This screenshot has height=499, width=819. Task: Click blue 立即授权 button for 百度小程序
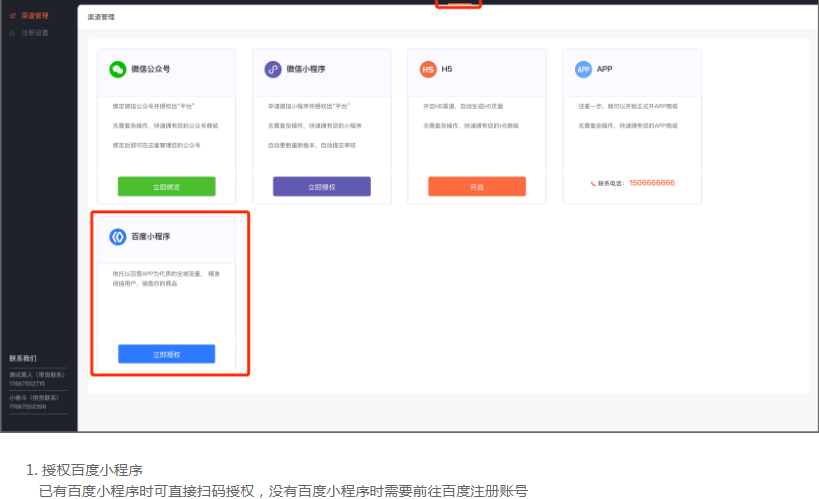[x=167, y=354]
